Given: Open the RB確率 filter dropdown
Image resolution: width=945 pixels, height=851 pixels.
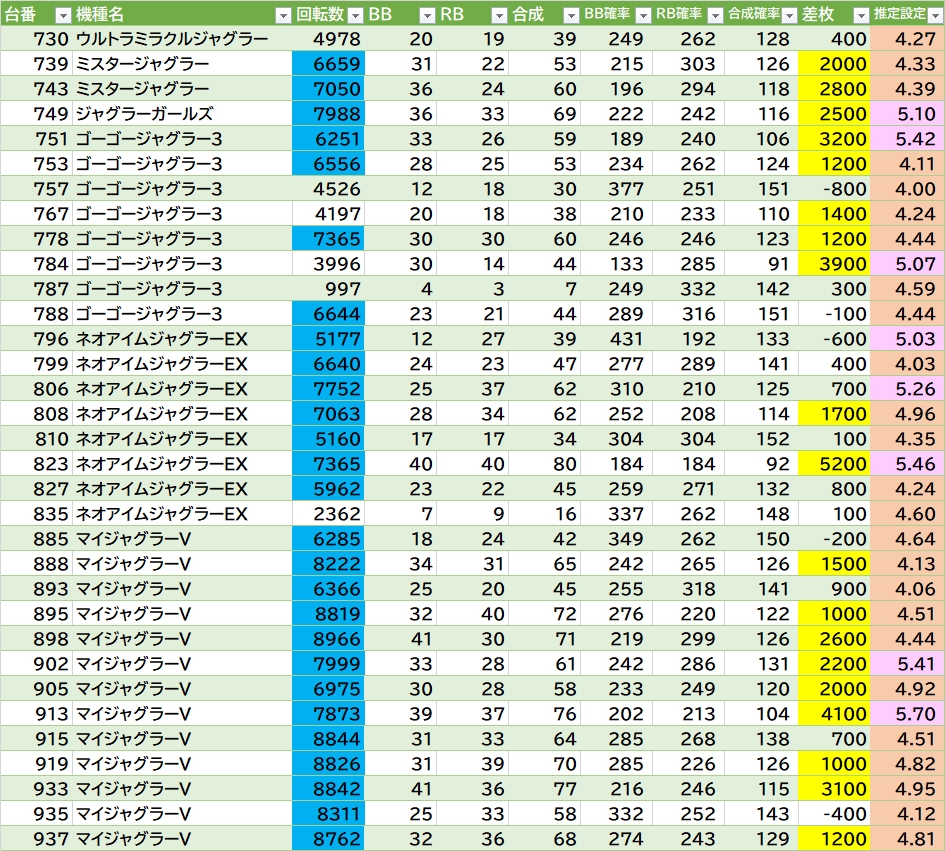Looking at the screenshot, I should 714,15.
